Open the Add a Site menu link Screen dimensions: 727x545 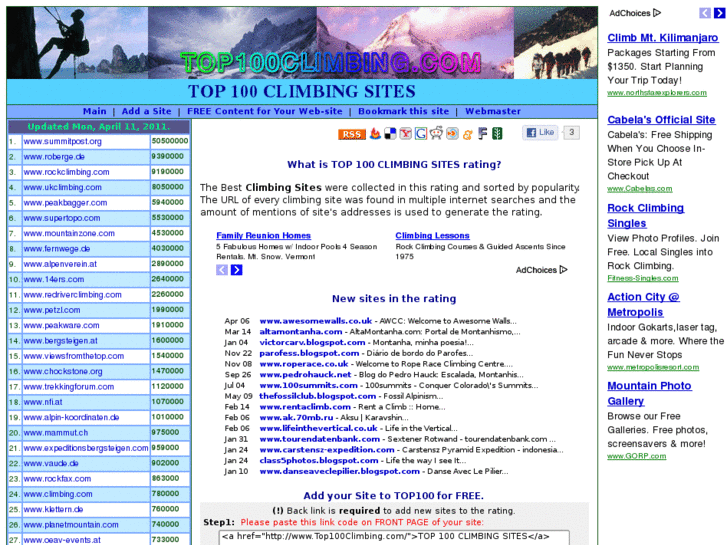tap(147, 111)
